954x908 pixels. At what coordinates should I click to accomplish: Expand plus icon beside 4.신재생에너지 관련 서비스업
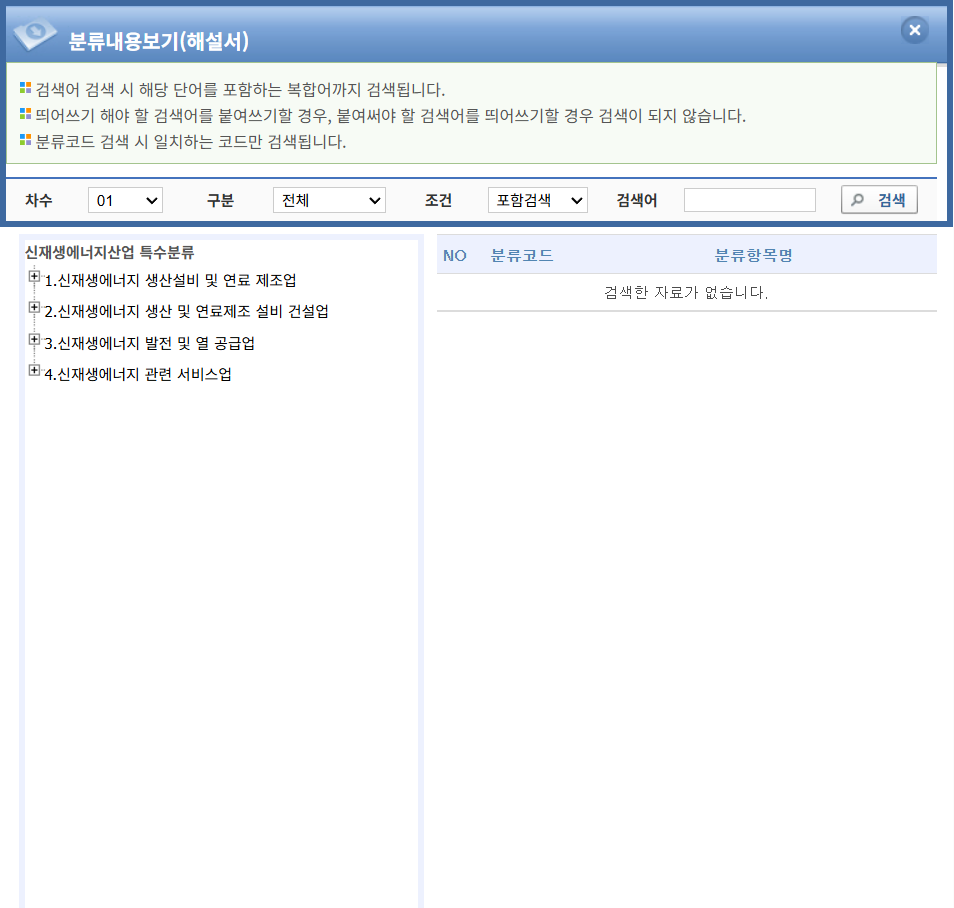pos(35,371)
